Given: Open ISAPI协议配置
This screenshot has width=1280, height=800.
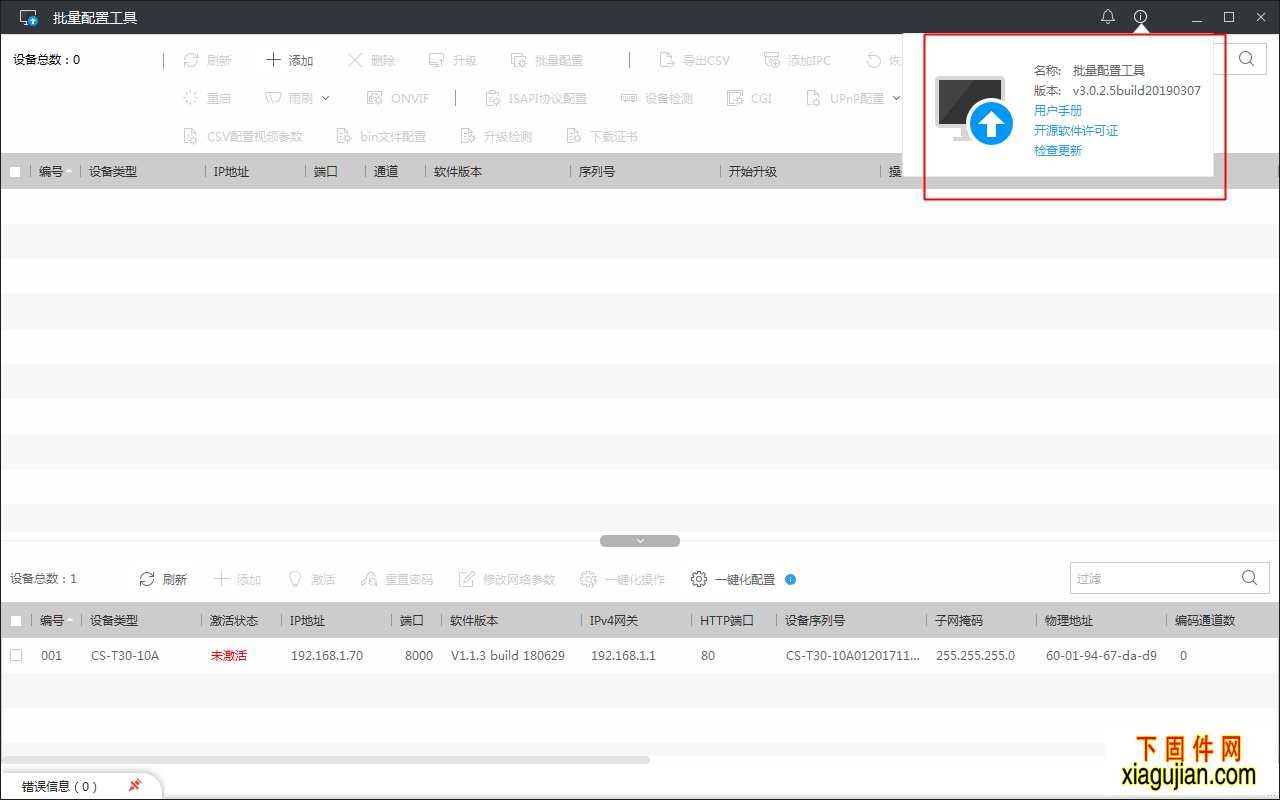Looking at the screenshot, I should point(535,98).
